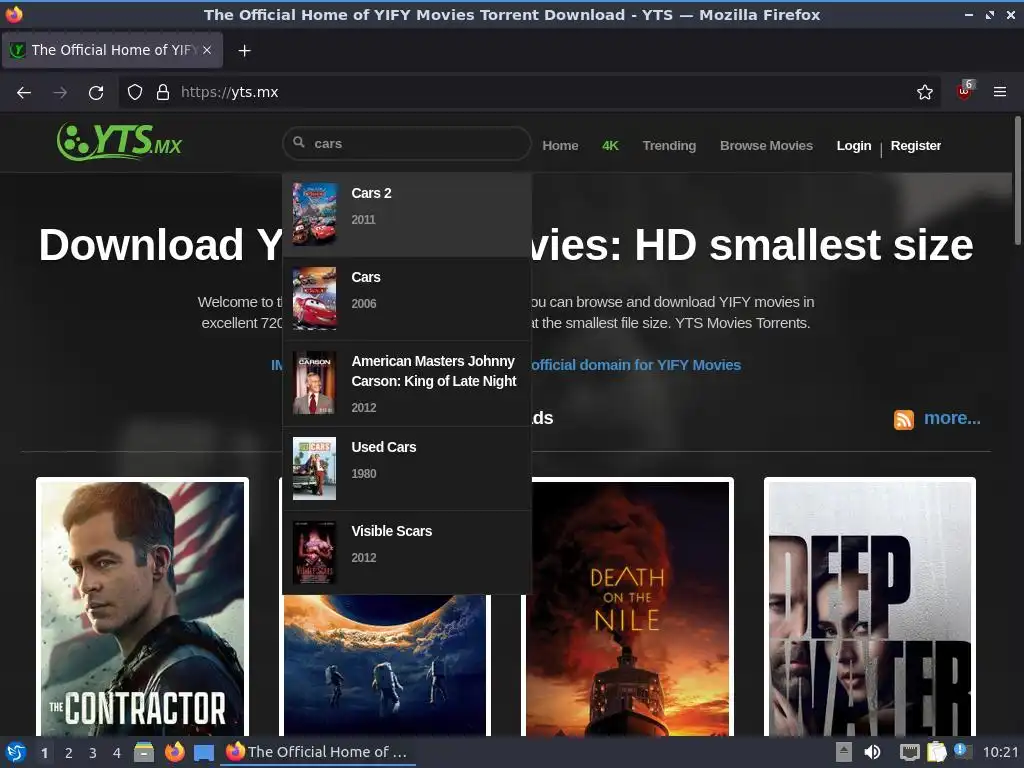Open the 4K movies section

(x=610, y=146)
